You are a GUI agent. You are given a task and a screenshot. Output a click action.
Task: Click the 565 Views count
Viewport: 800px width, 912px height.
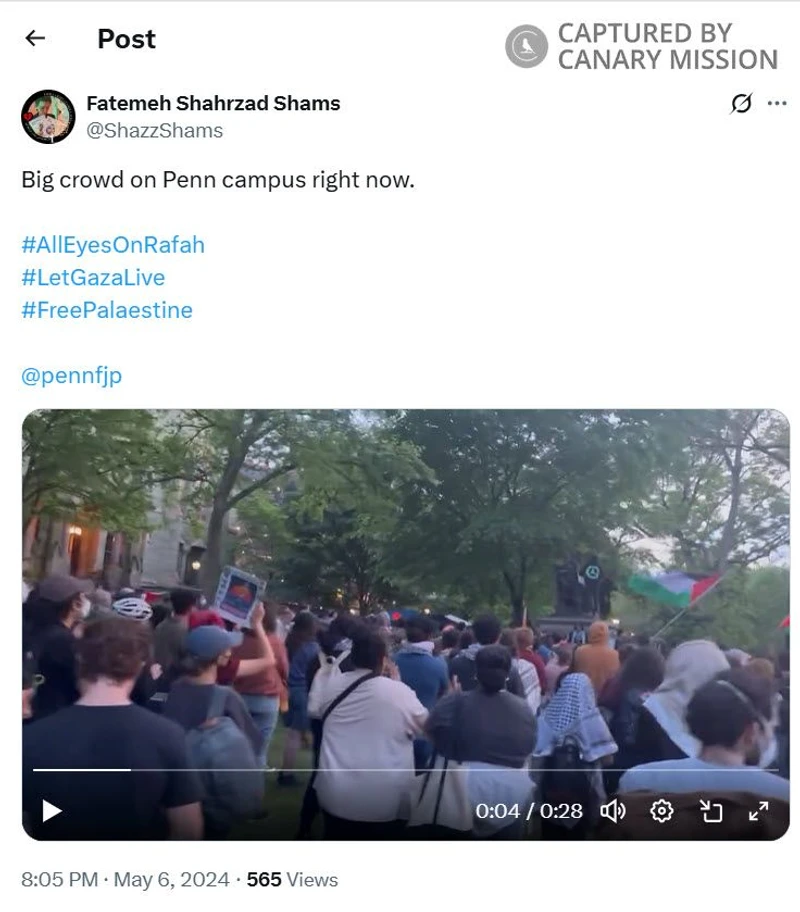pyautogui.click(x=292, y=879)
